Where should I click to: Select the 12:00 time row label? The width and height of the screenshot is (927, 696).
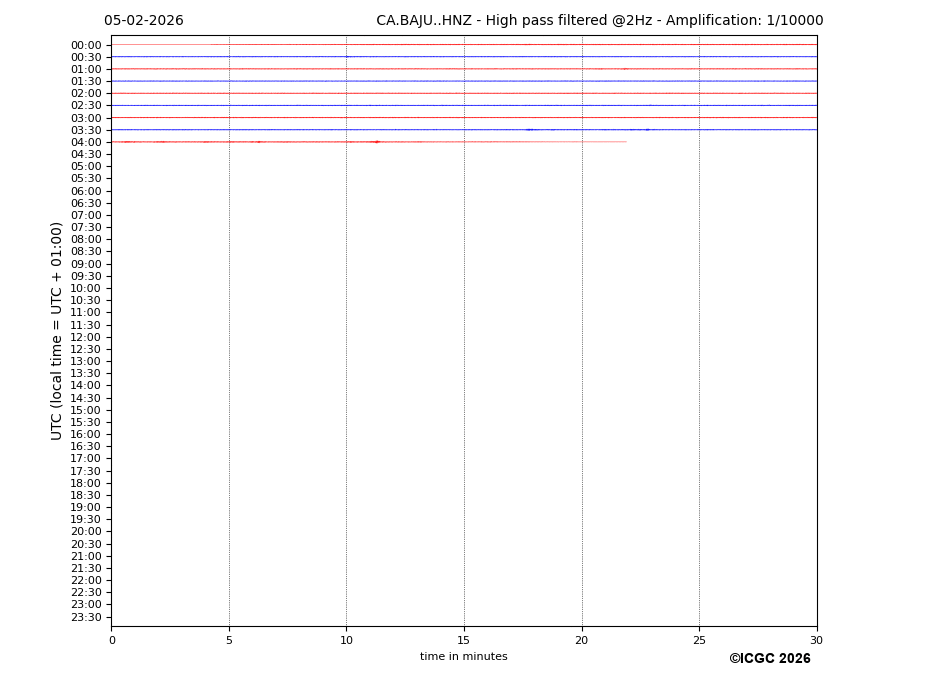pos(86,337)
